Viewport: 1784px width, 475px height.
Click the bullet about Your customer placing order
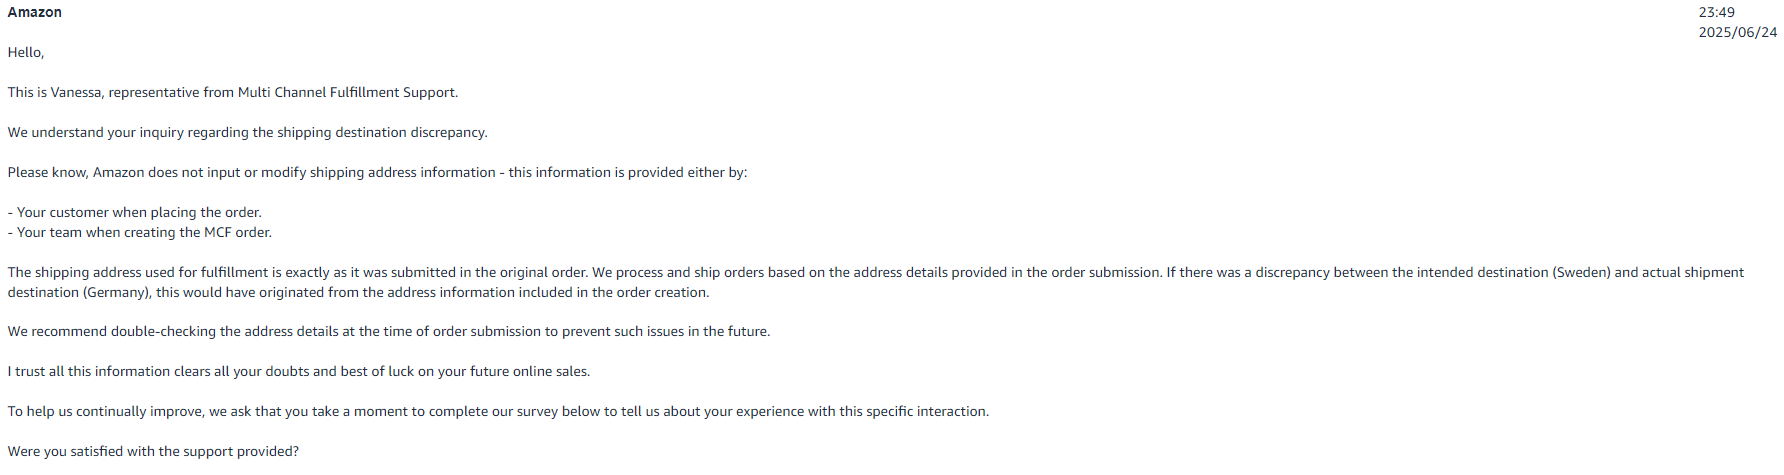click(x=135, y=212)
